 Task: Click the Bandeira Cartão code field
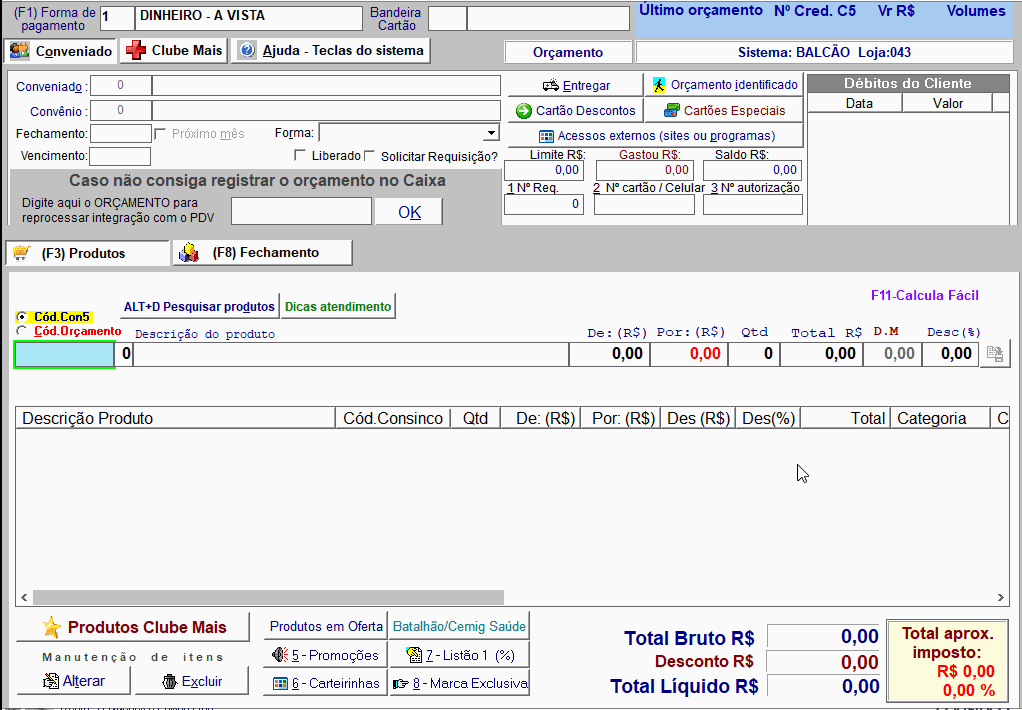[x=447, y=18]
